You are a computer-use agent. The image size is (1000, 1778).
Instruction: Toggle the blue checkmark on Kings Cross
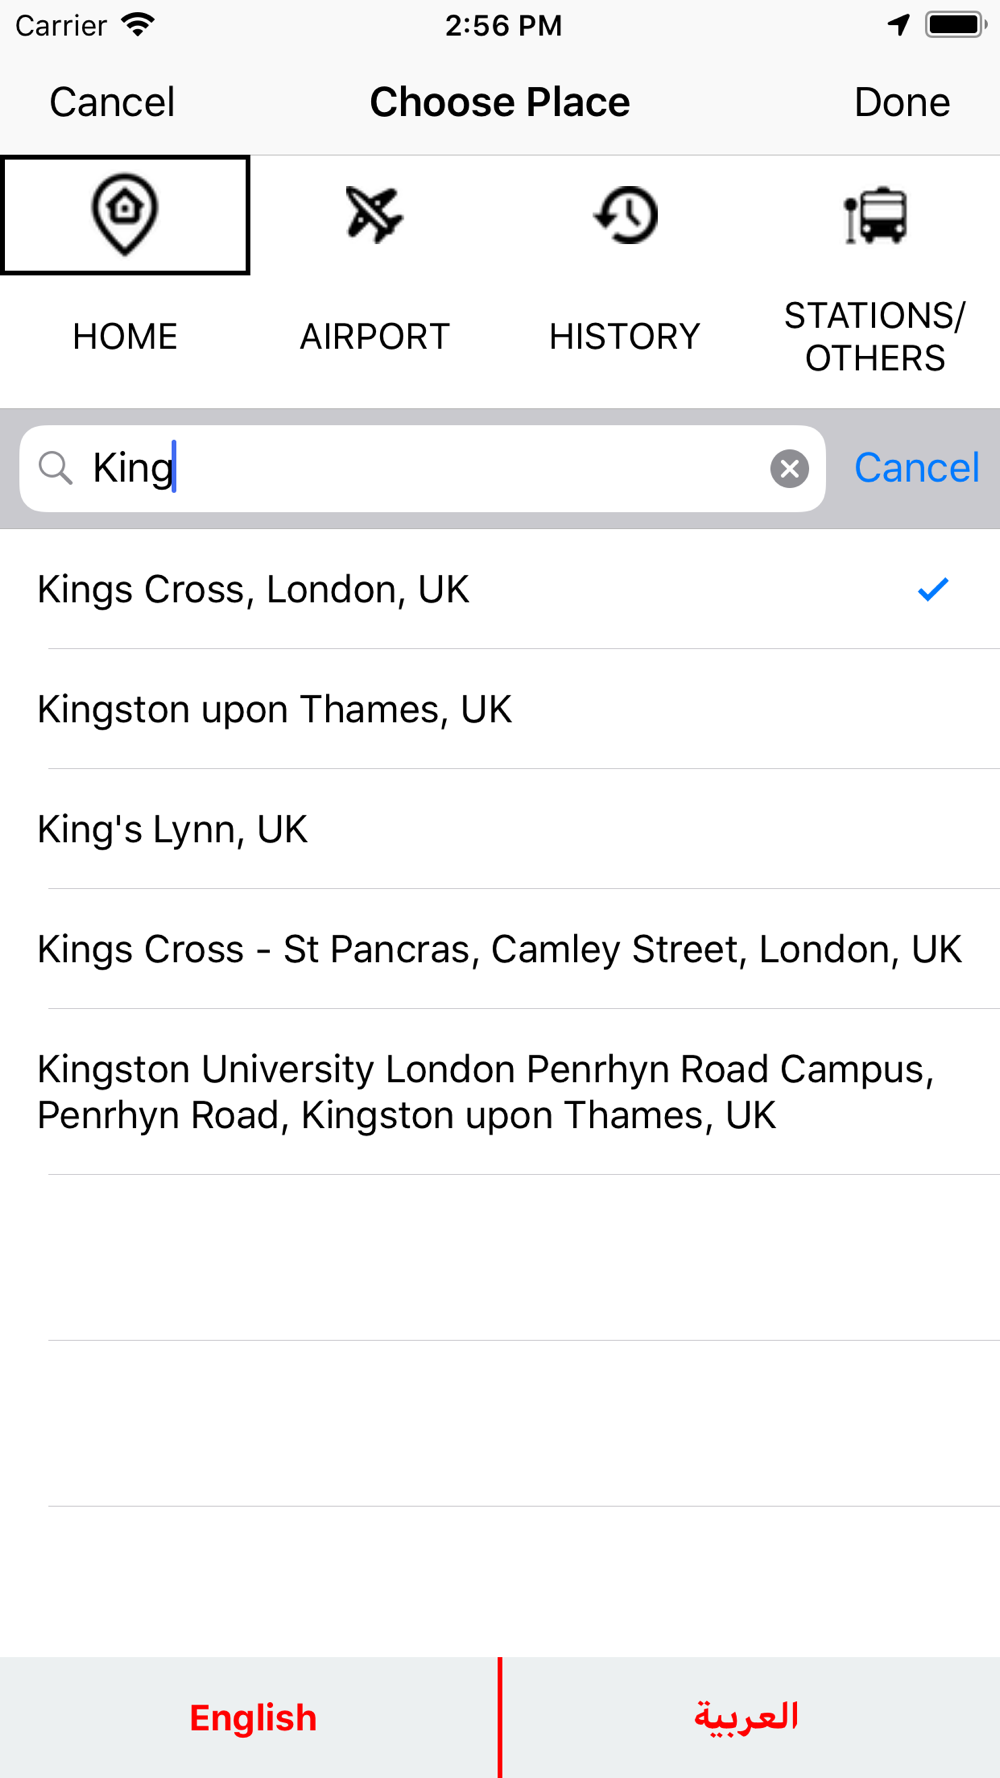[x=932, y=590]
